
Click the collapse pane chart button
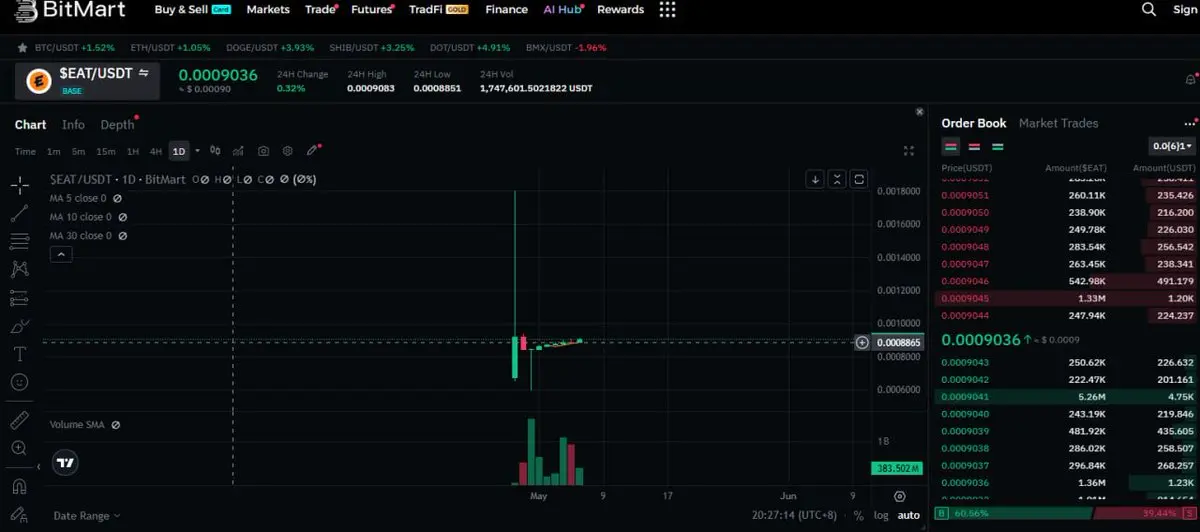(837, 180)
